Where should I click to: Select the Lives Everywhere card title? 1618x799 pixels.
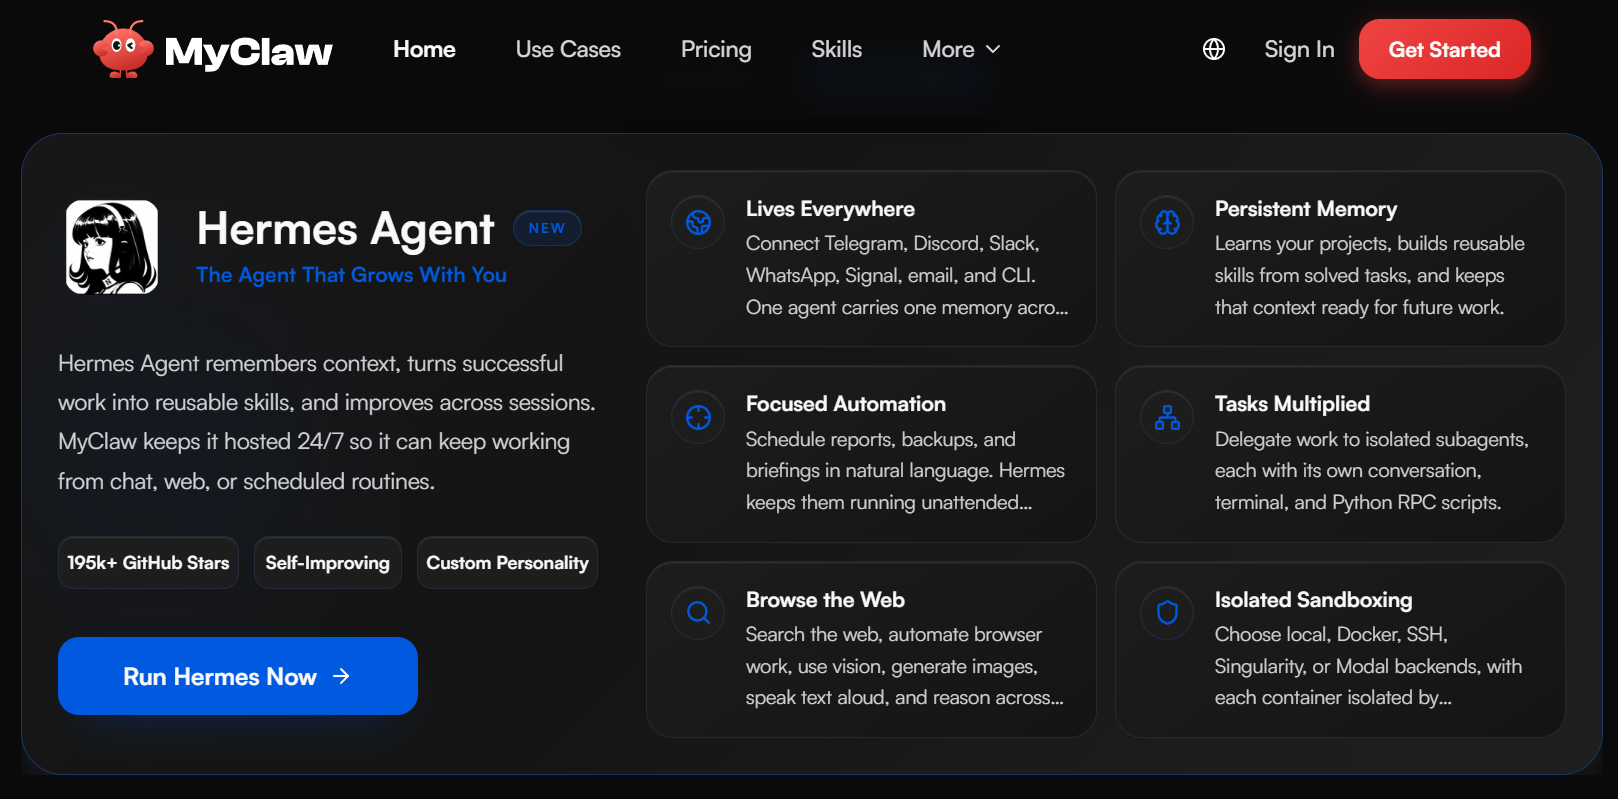[x=830, y=209]
